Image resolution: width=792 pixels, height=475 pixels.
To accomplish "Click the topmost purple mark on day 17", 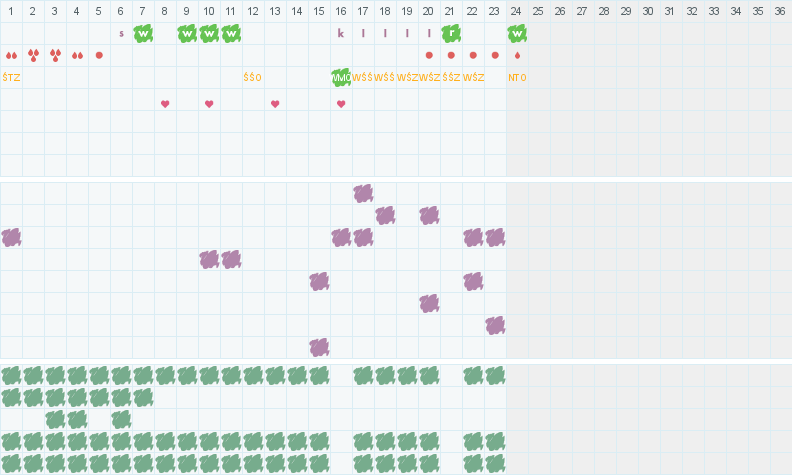I will tap(363, 193).
